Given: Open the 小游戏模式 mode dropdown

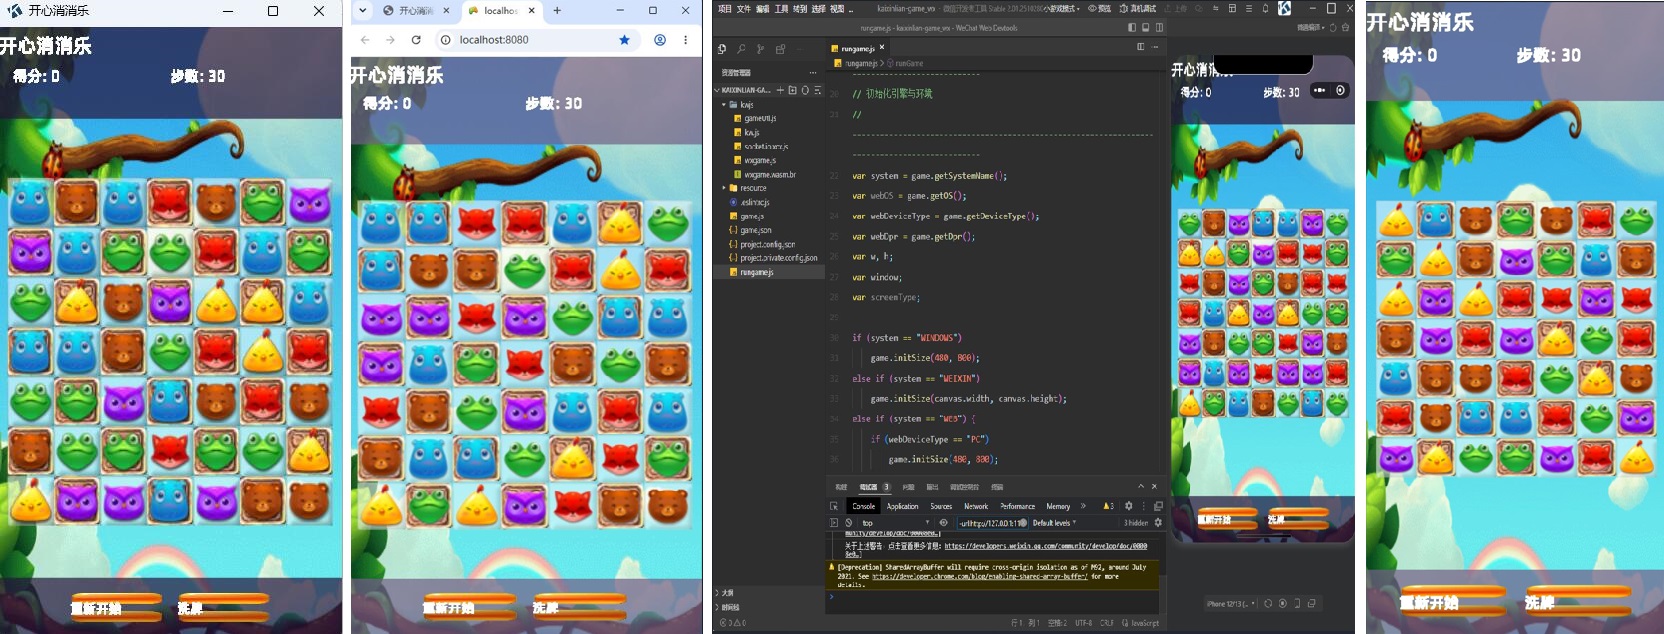Looking at the screenshot, I should 1060,8.
